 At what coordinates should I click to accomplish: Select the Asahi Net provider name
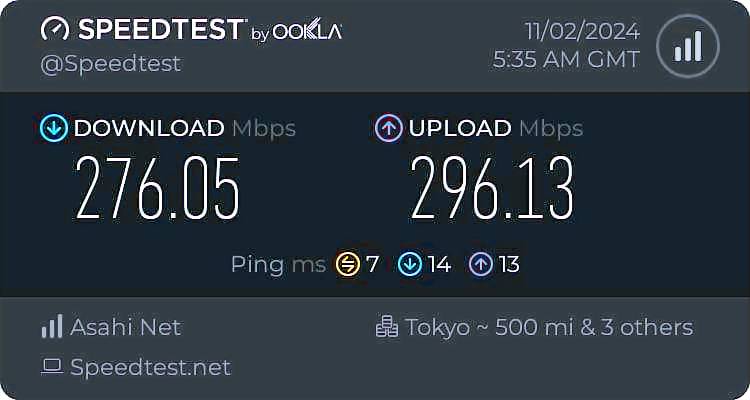click(x=126, y=327)
